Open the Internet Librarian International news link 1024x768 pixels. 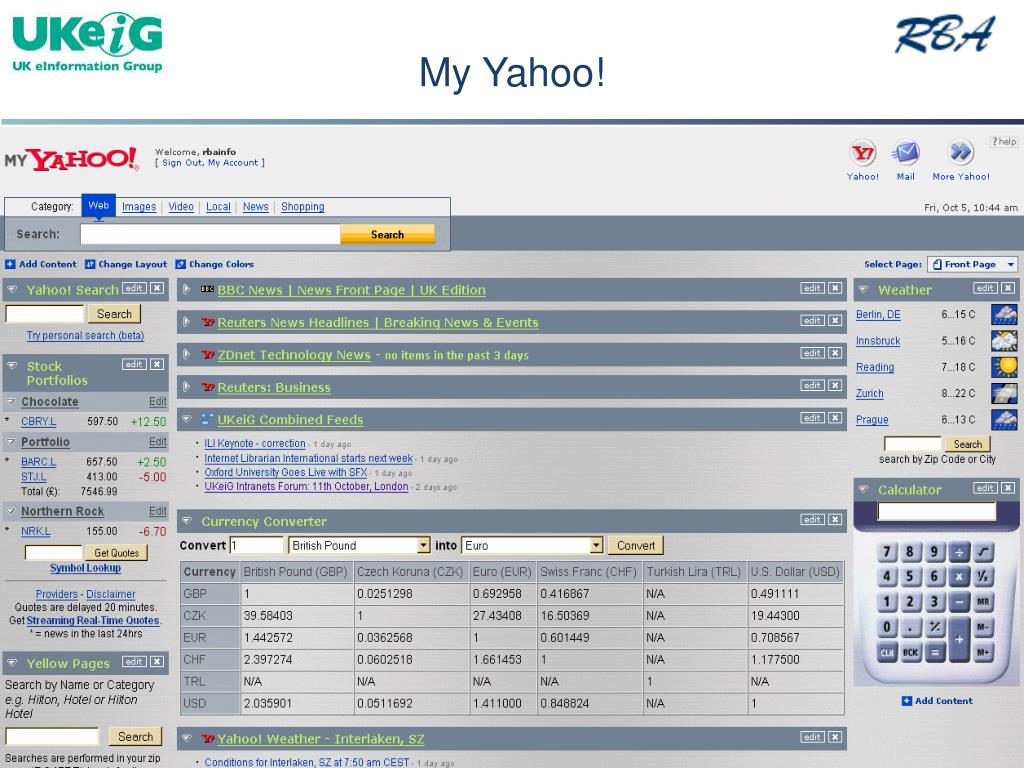point(308,458)
